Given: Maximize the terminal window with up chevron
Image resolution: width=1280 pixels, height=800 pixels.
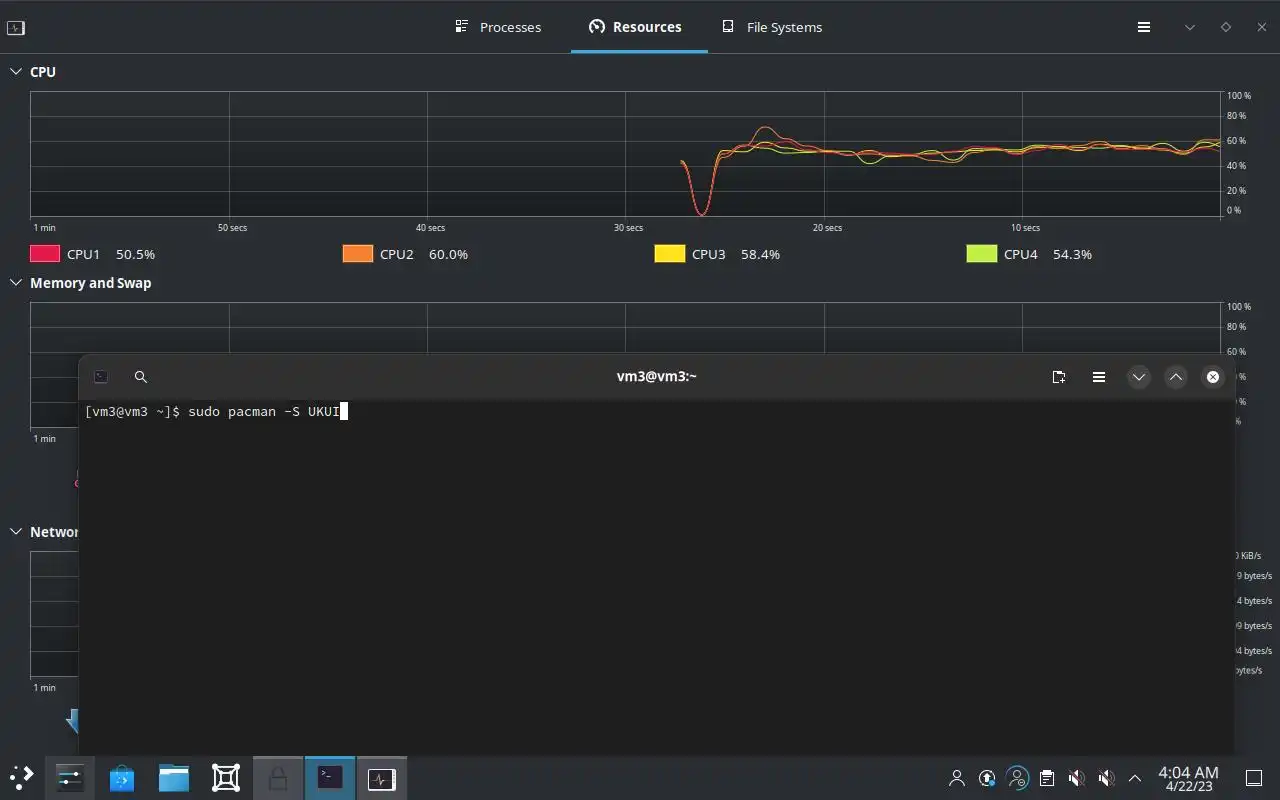Looking at the screenshot, I should tap(1176, 377).
